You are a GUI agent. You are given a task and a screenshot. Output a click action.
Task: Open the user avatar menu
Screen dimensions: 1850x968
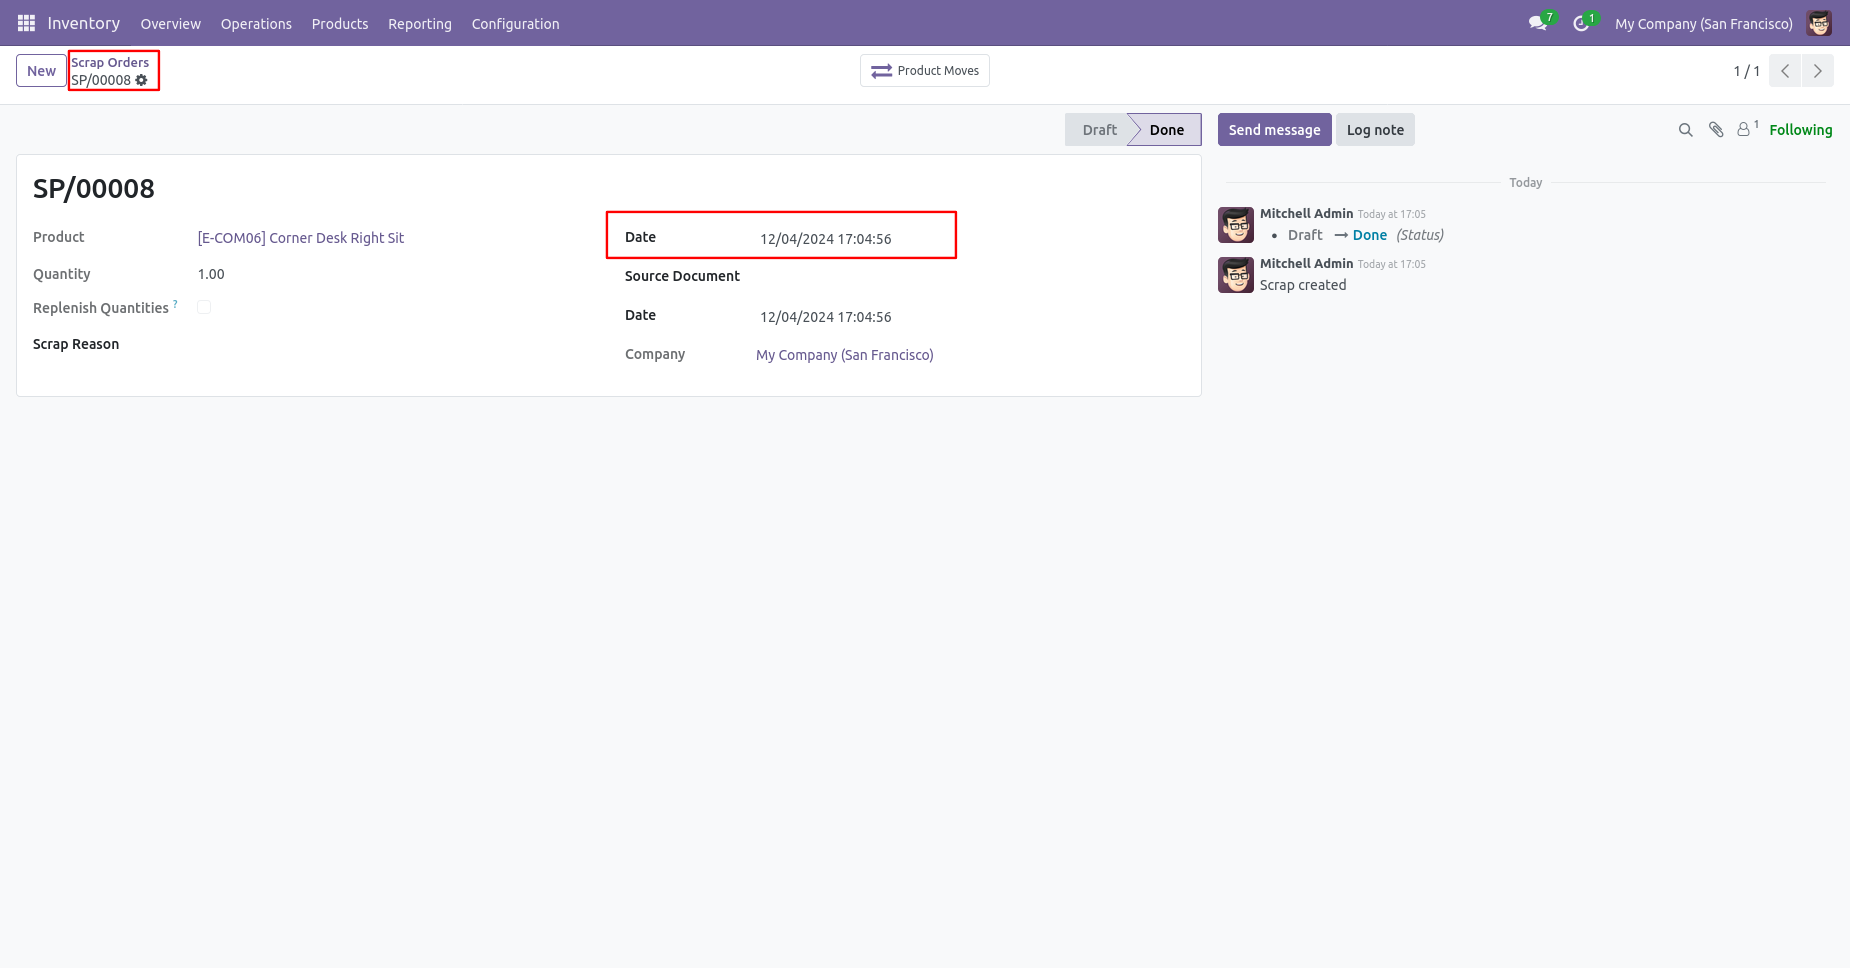[x=1819, y=23]
